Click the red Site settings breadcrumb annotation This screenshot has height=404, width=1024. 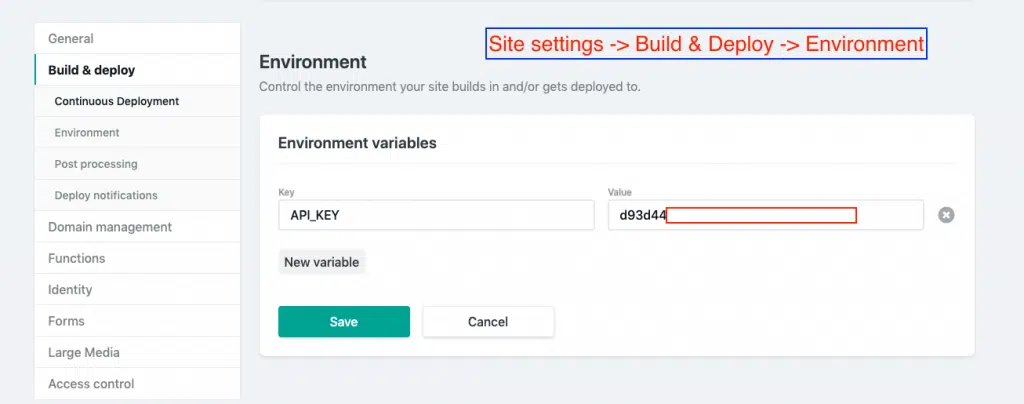tap(706, 44)
